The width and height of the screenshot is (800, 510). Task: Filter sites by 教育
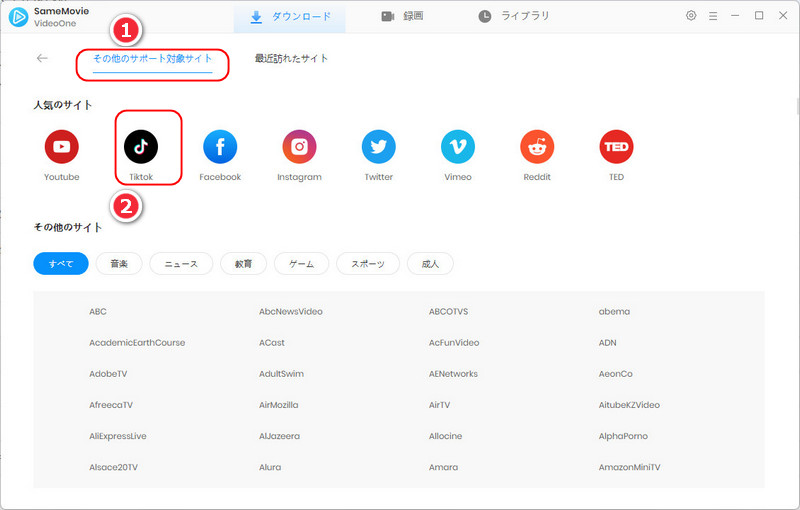click(243, 264)
